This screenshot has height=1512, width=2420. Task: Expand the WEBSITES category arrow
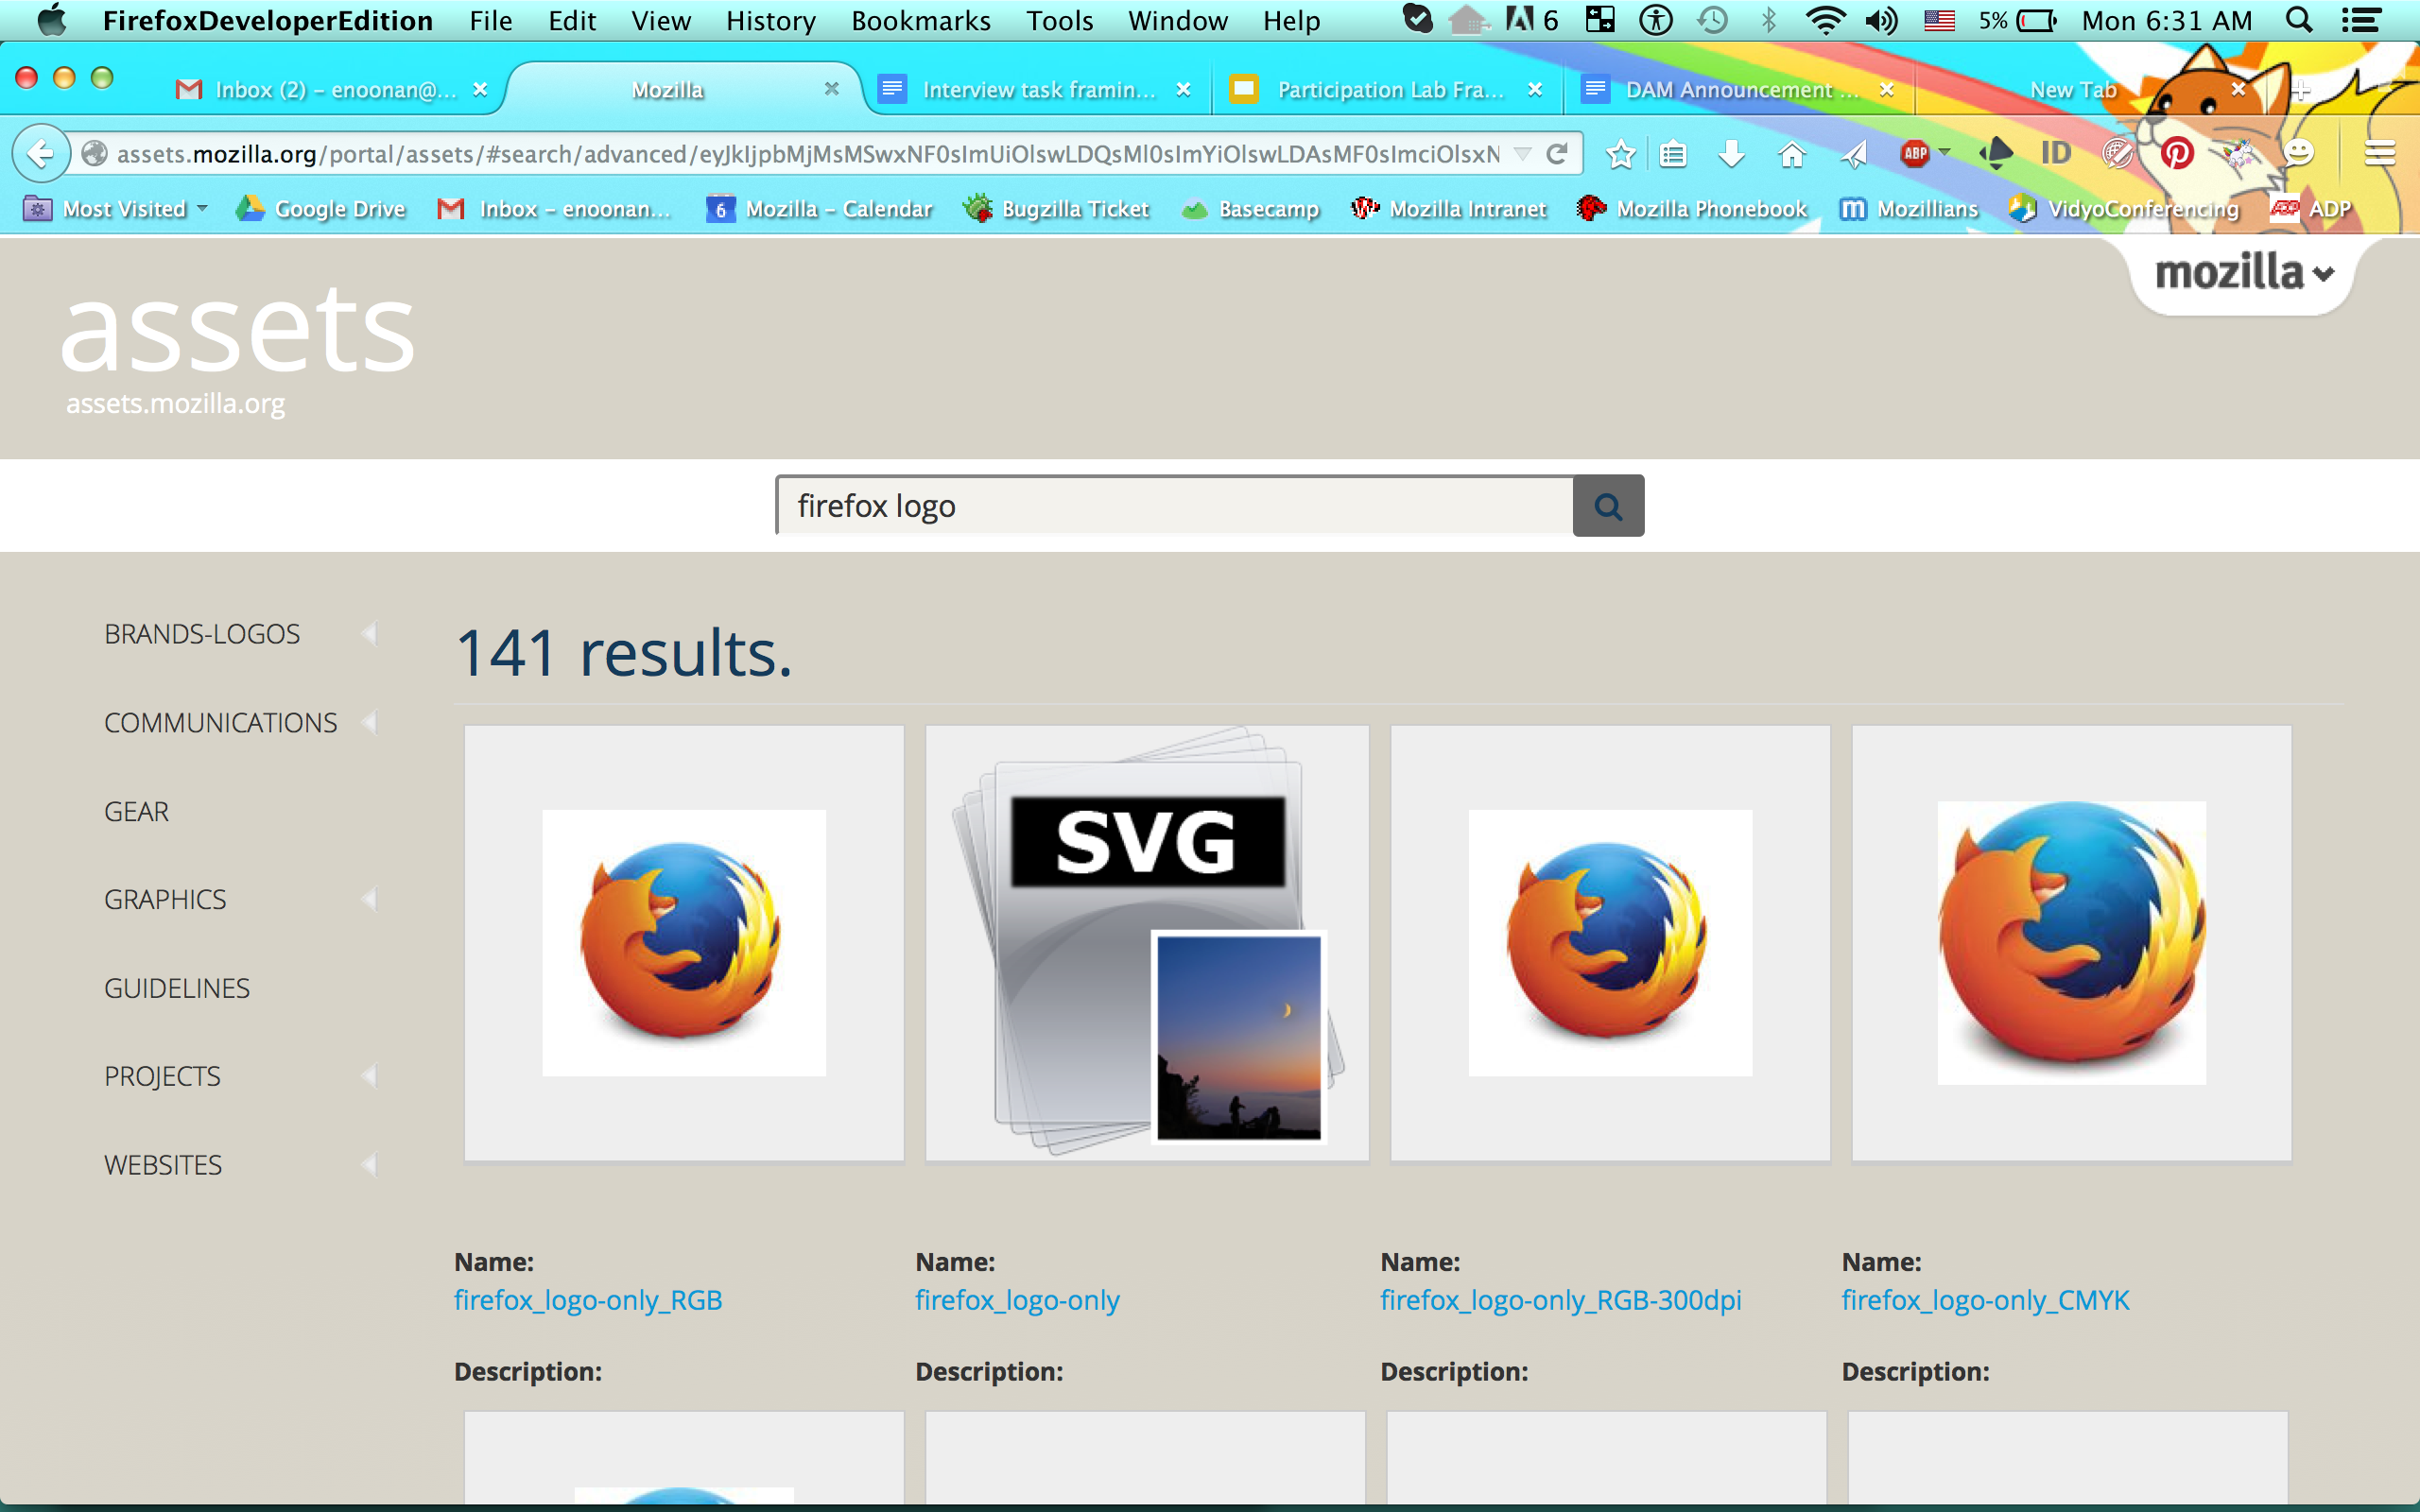(x=369, y=1164)
